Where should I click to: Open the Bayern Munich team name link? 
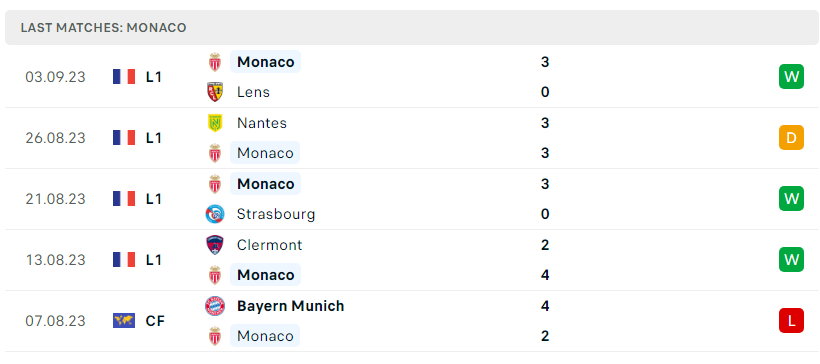[291, 306]
